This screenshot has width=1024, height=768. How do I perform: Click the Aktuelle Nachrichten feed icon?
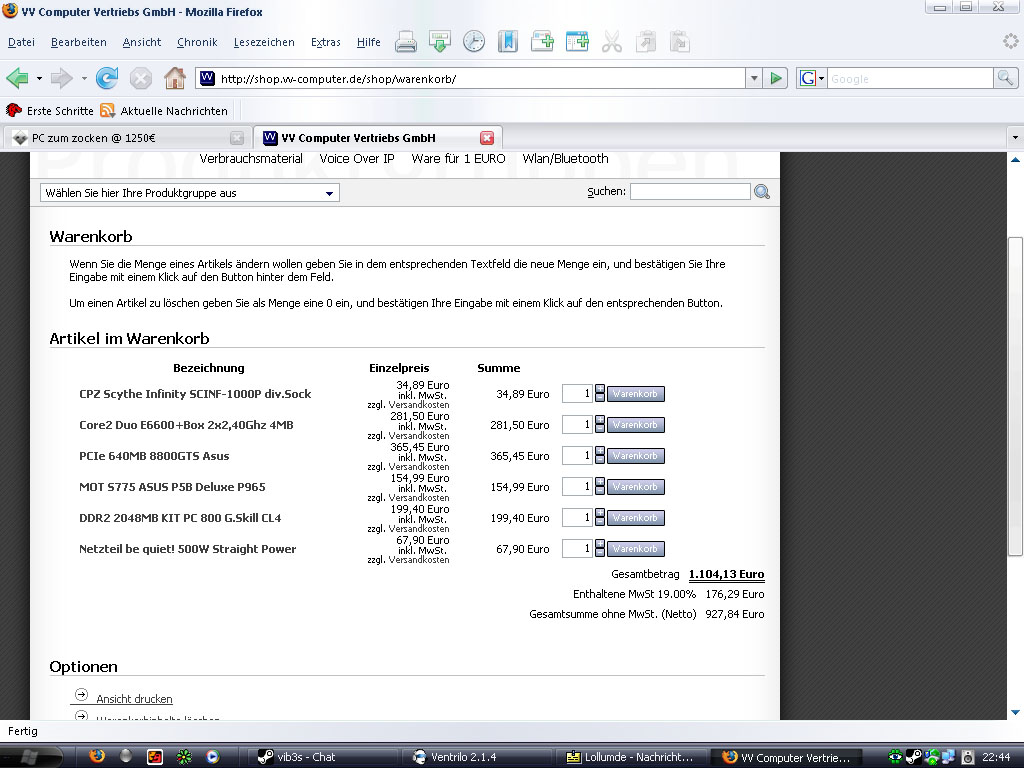tap(108, 110)
